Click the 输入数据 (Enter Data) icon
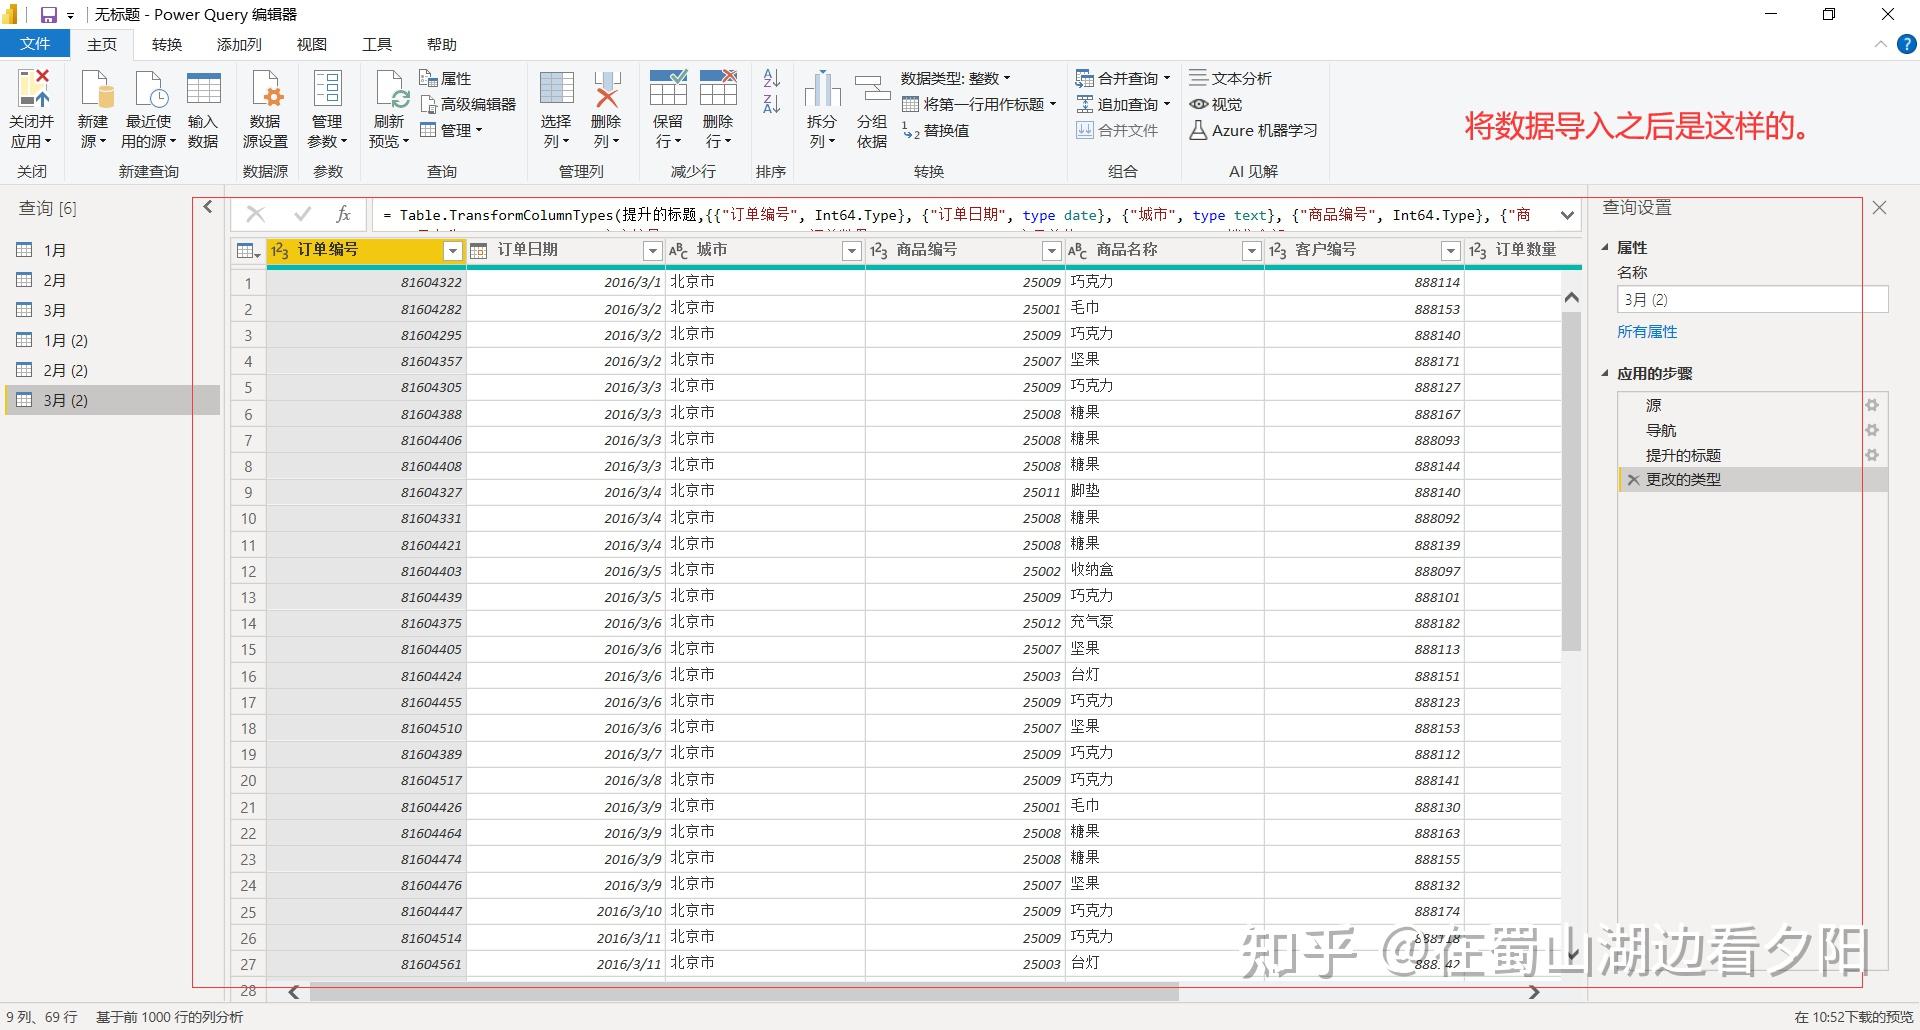 [x=203, y=89]
